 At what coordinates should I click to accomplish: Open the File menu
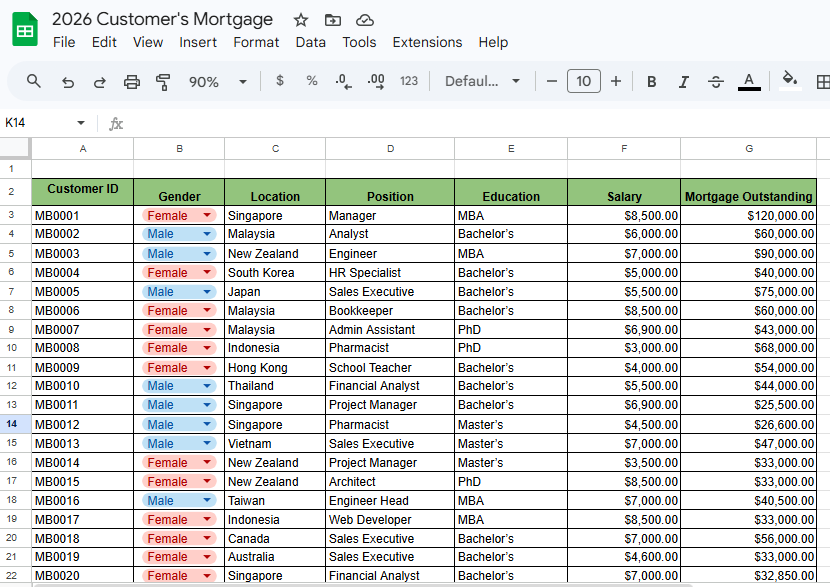[x=64, y=42]
